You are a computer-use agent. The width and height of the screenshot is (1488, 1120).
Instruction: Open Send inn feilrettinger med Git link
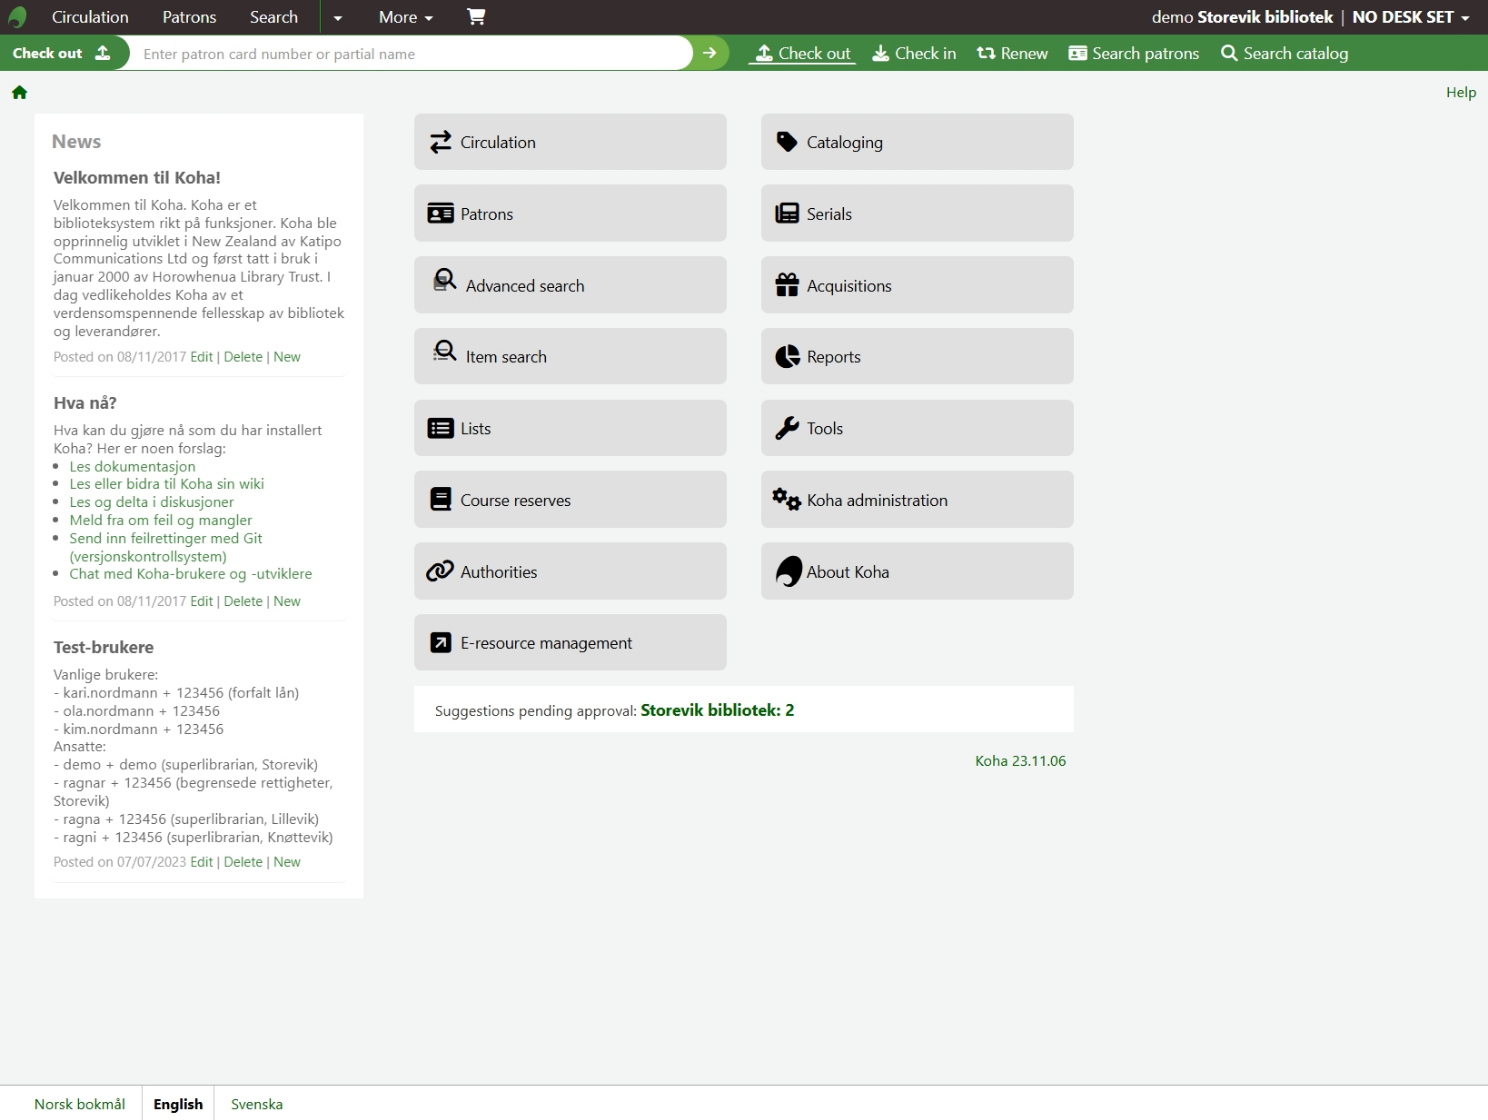[x=166, y=547]
